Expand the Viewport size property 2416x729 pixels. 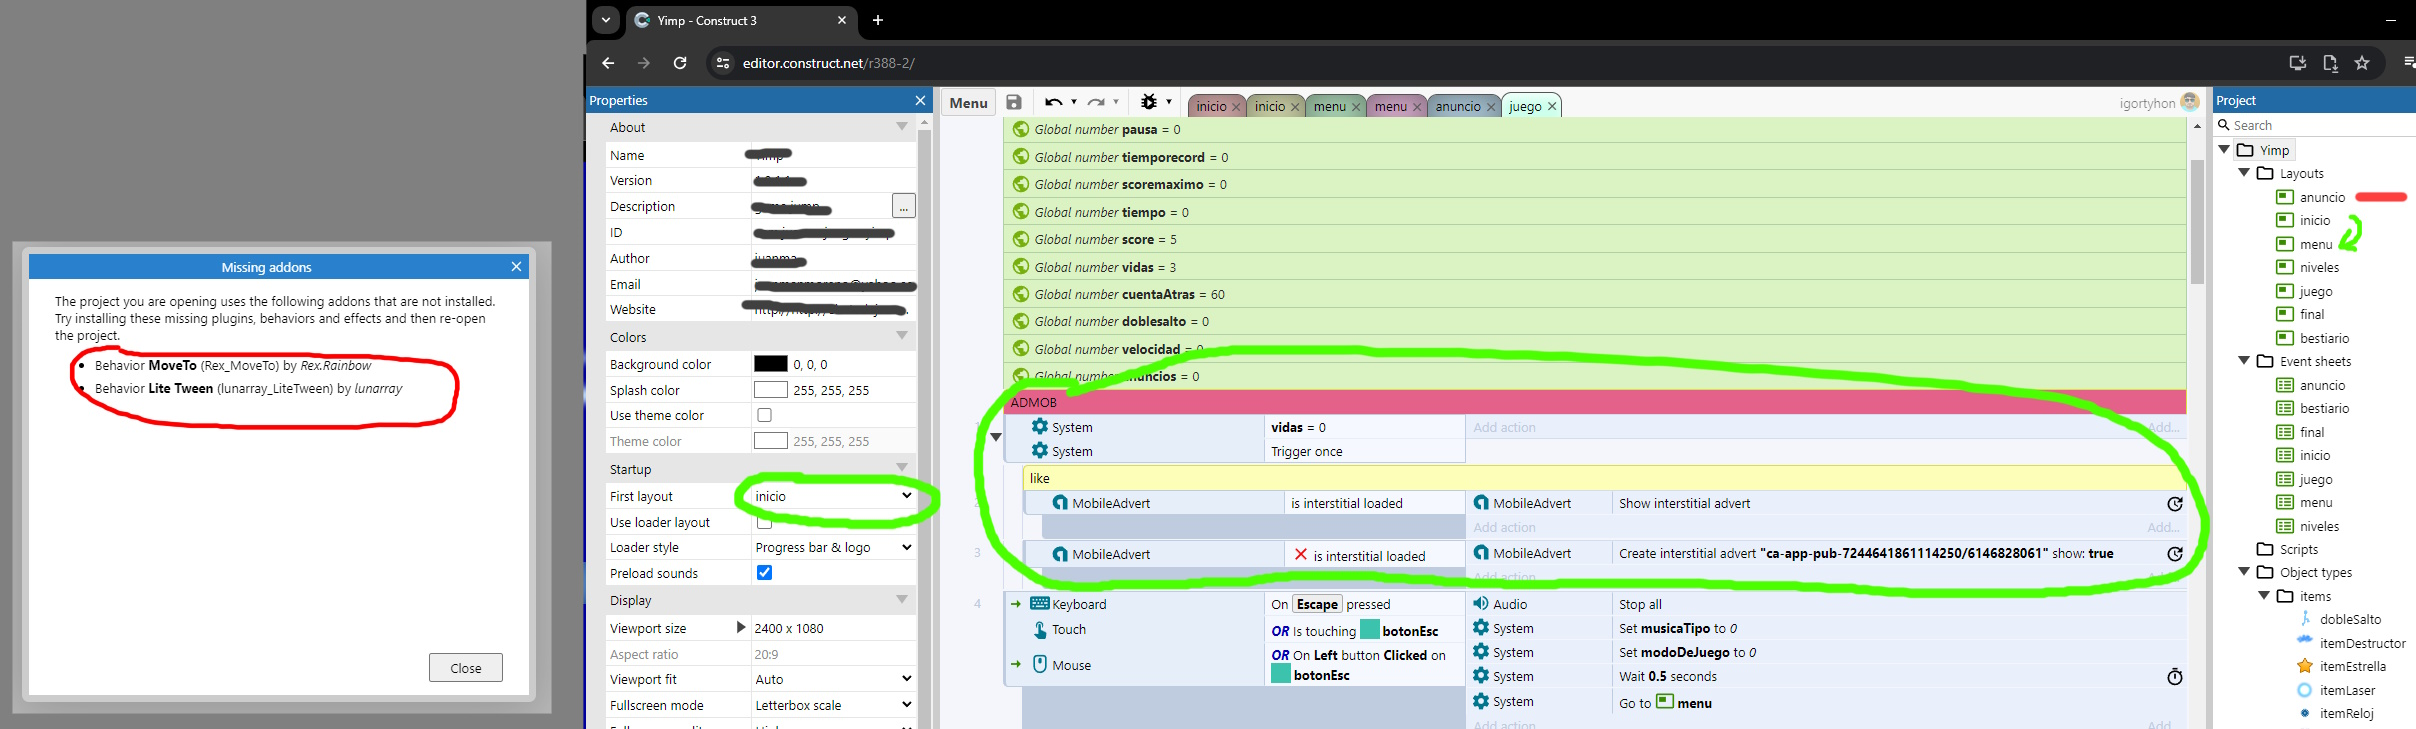coord(740,627)
